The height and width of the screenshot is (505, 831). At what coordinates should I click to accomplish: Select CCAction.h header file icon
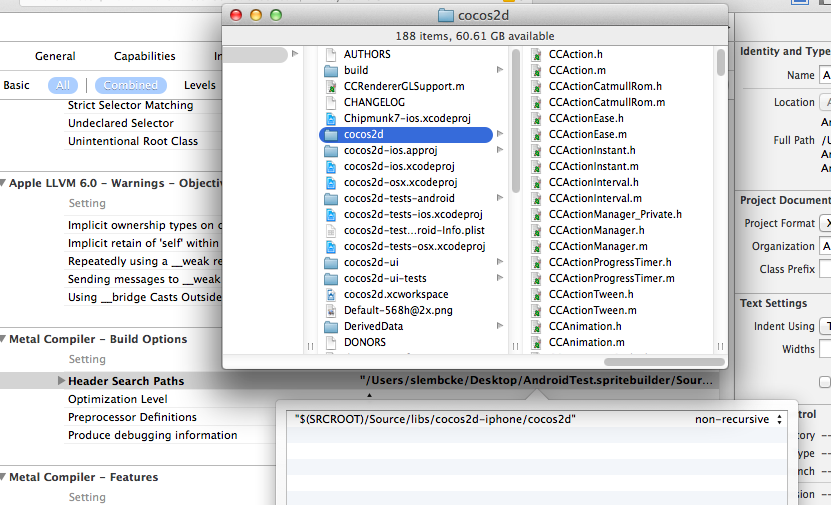point(536,54)
